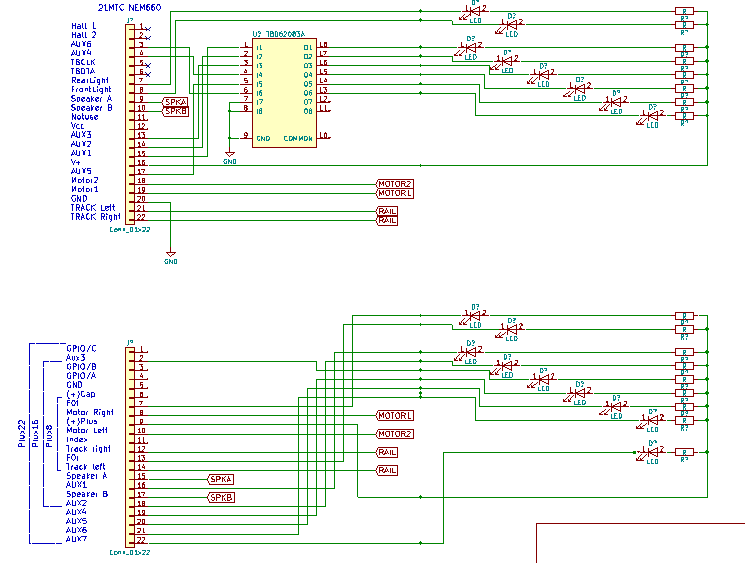
Task: Select the Conn_01x22 label under the upper connector
Action: (130, 229)
